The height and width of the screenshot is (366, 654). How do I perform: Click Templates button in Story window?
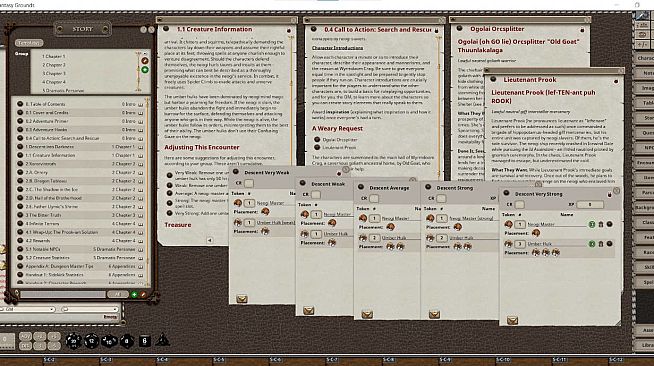29,43
